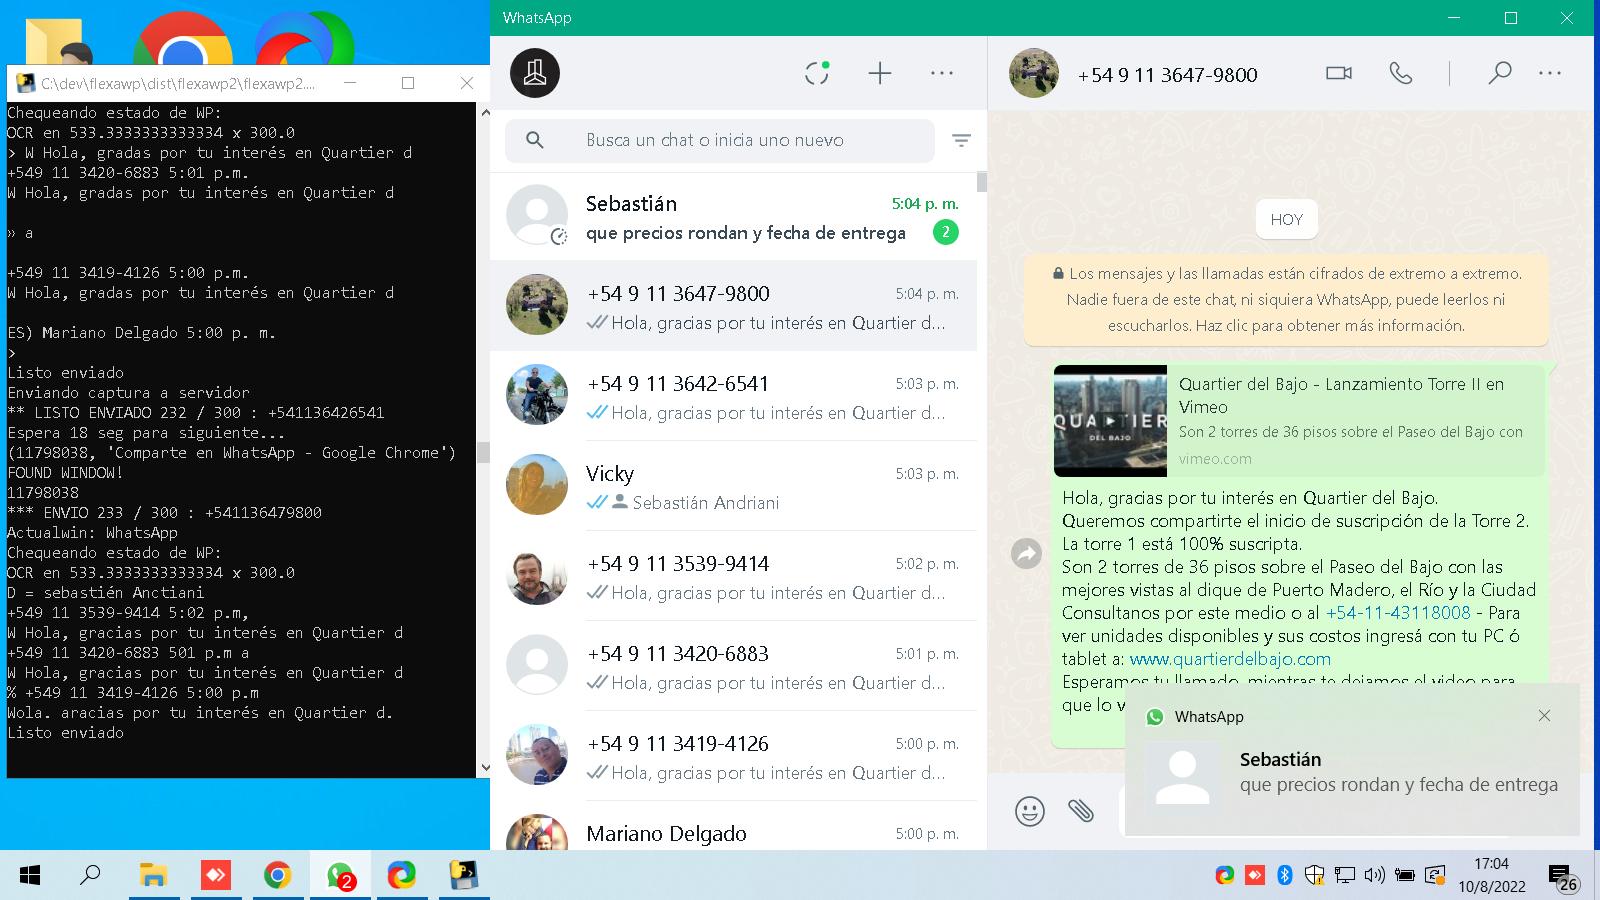Open Windows Start menu
1600x900 pixels.
coord(30,876)
